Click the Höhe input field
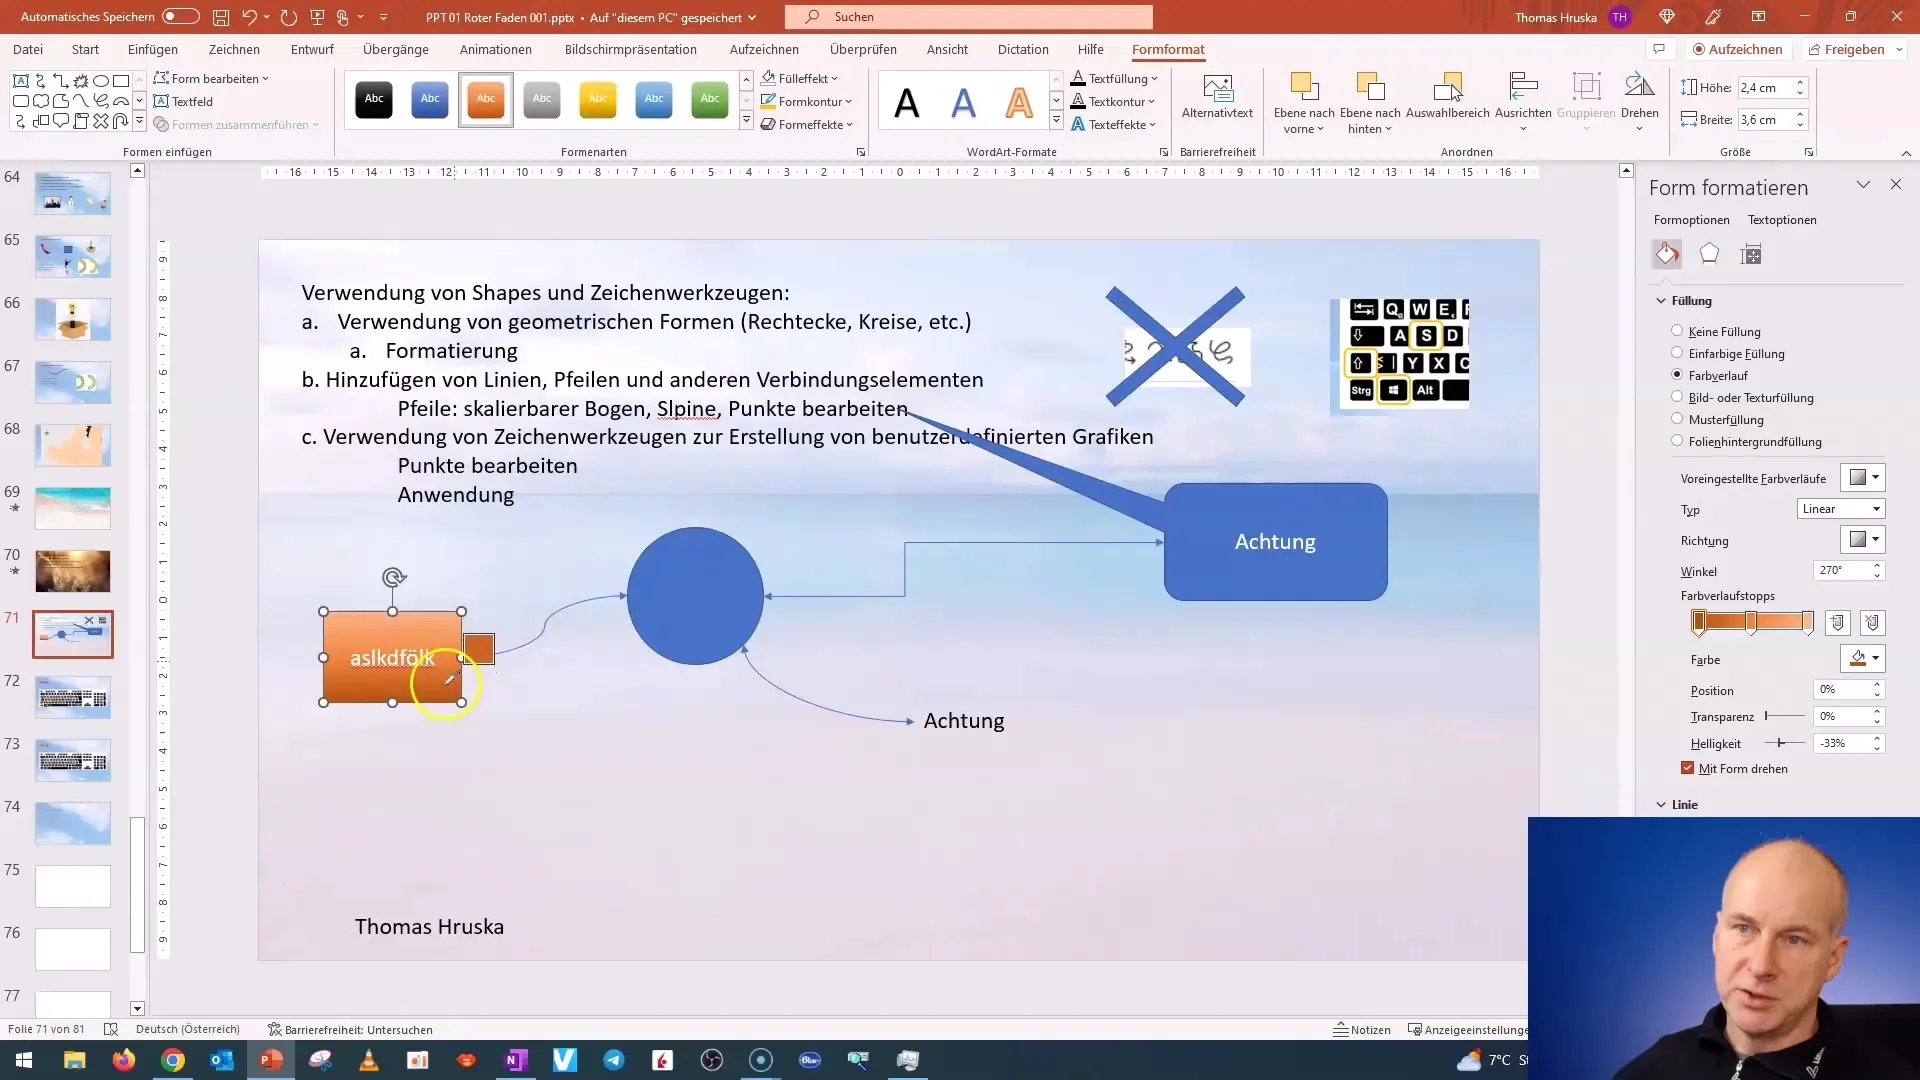Screen dimensions: 1920x1080 (x=1765, y=88)
